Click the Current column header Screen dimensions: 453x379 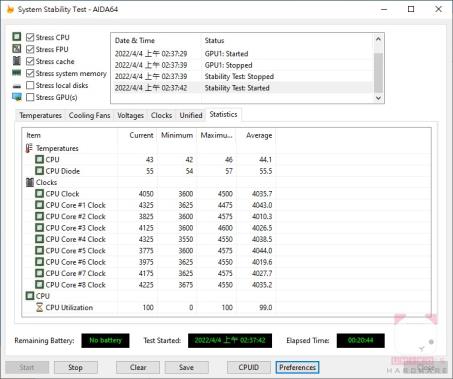pyautogui.click(x=137, y=135)
